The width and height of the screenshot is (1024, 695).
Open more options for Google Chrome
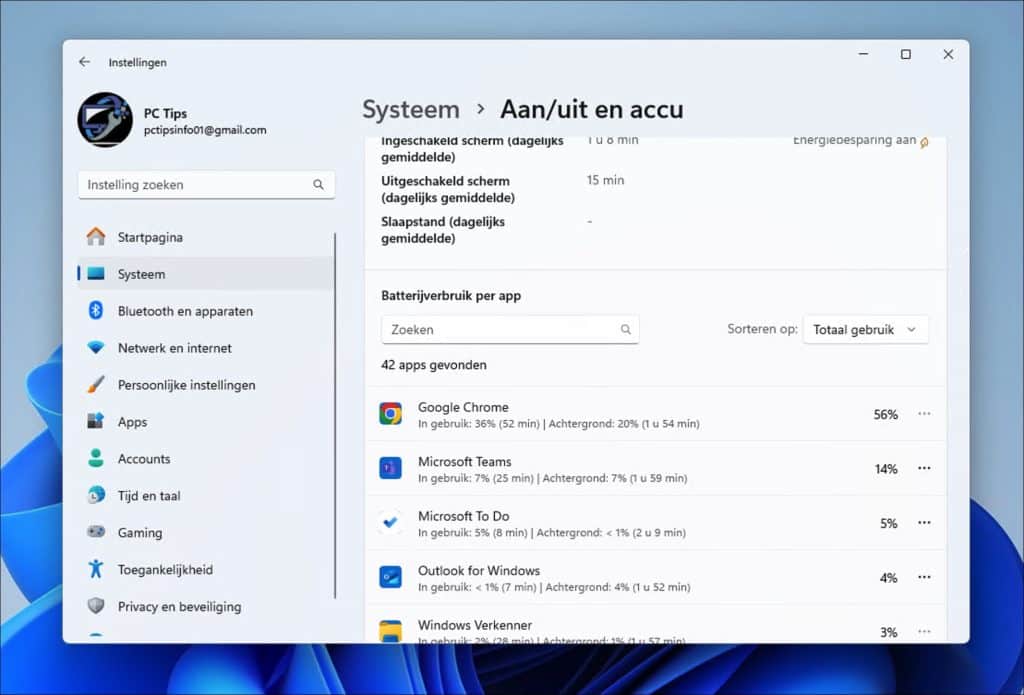(924, 414)
